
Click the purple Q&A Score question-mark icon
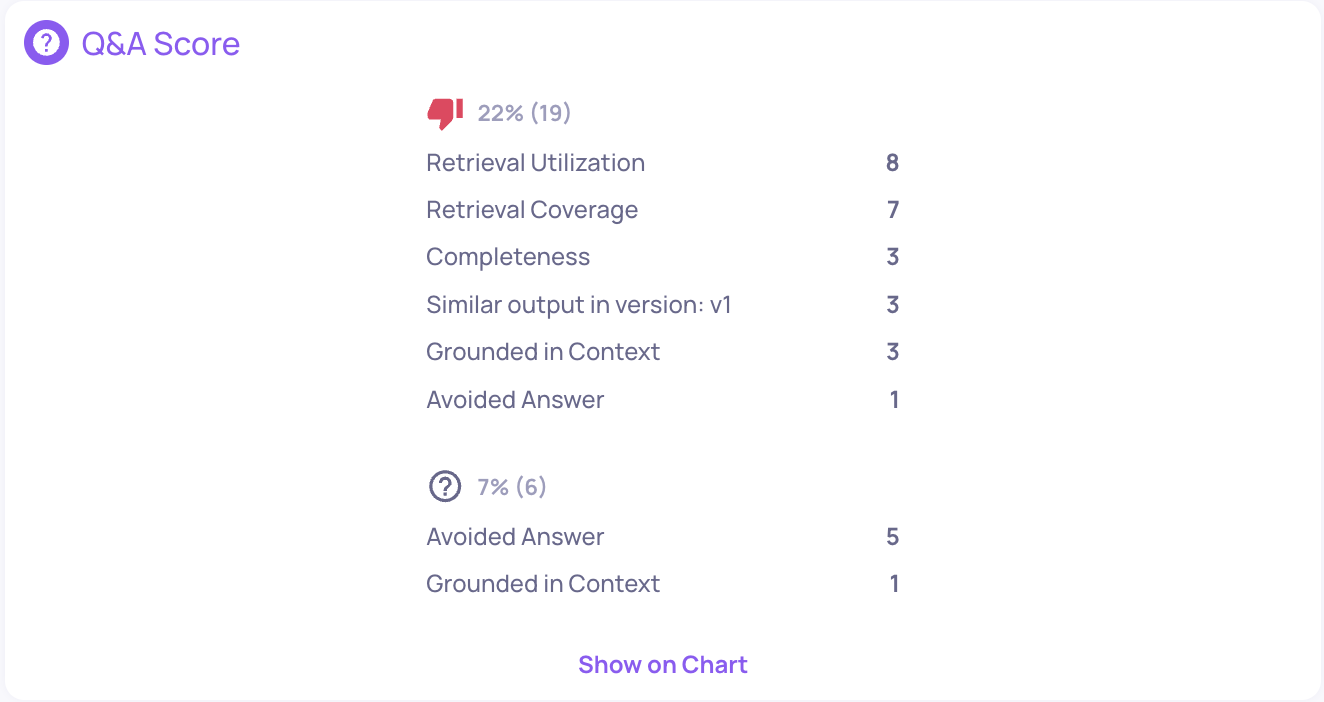46,43
